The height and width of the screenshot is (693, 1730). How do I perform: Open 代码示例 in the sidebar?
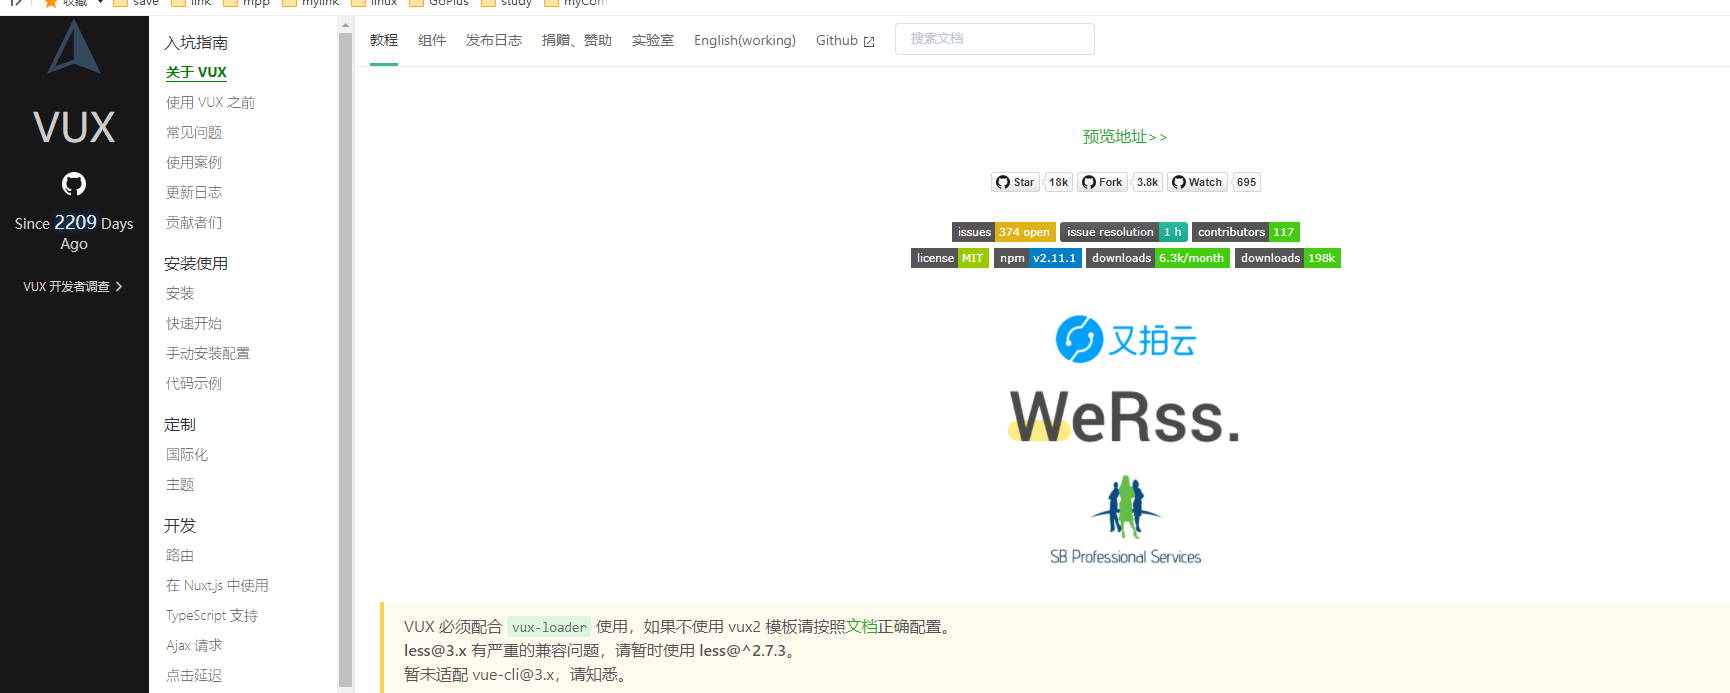point(194,384)
